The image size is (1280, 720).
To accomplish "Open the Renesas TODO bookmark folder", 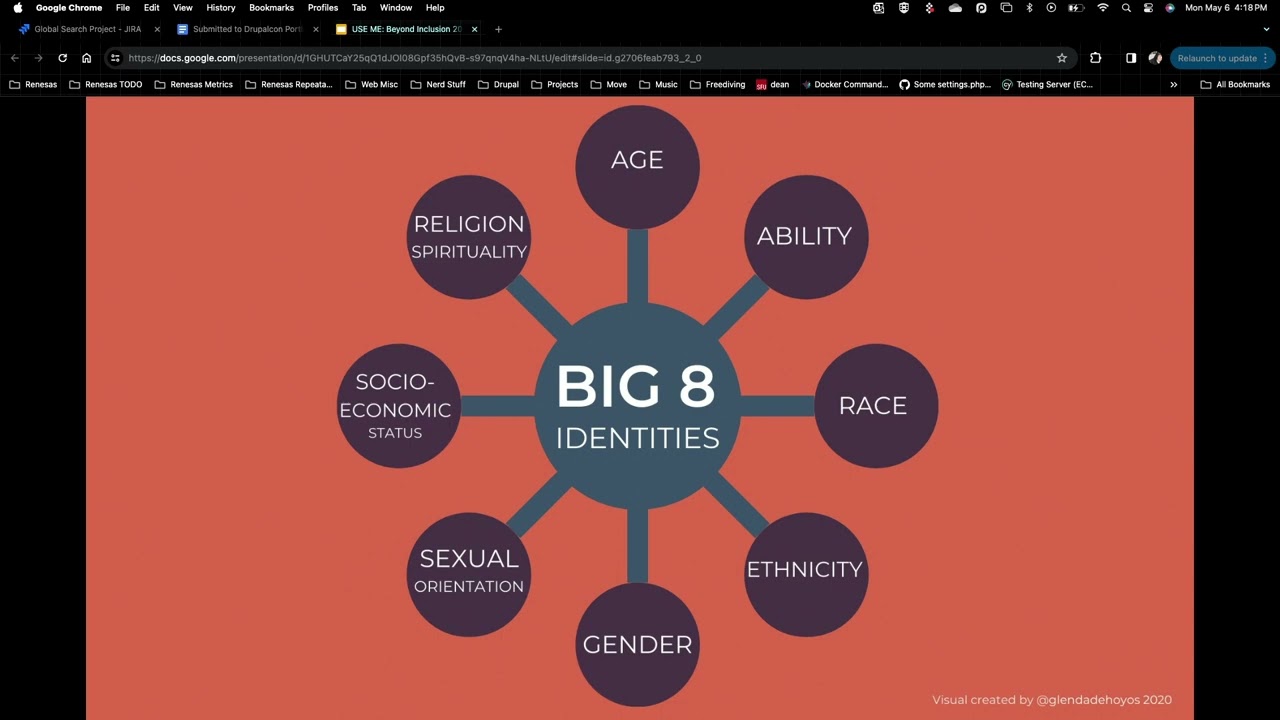I will tap(106, 85).
